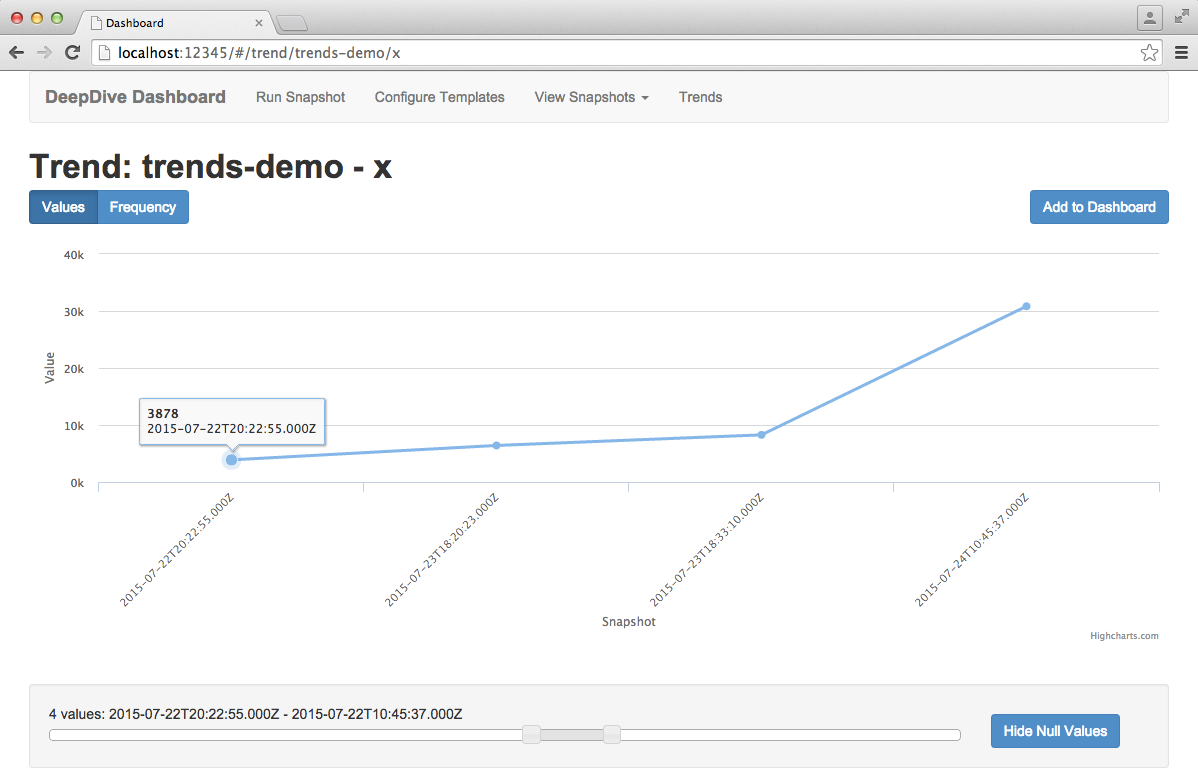Click the Add to Dashboard button

point(1099,207)
